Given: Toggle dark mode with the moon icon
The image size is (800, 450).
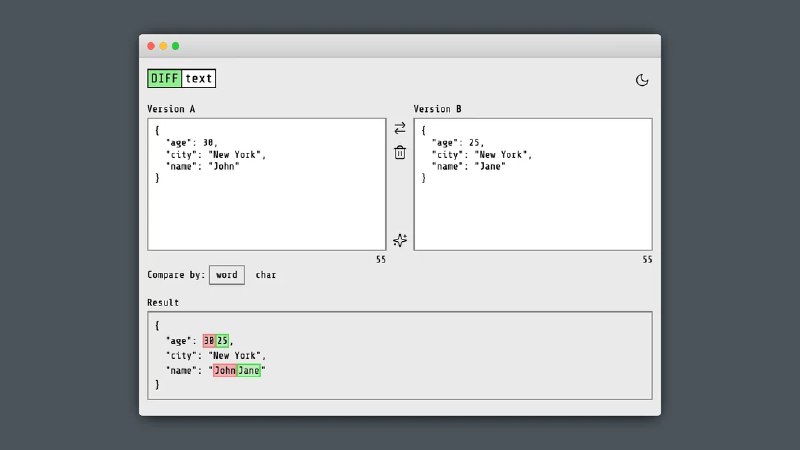Looking at the screenshot, I should 642,80.
